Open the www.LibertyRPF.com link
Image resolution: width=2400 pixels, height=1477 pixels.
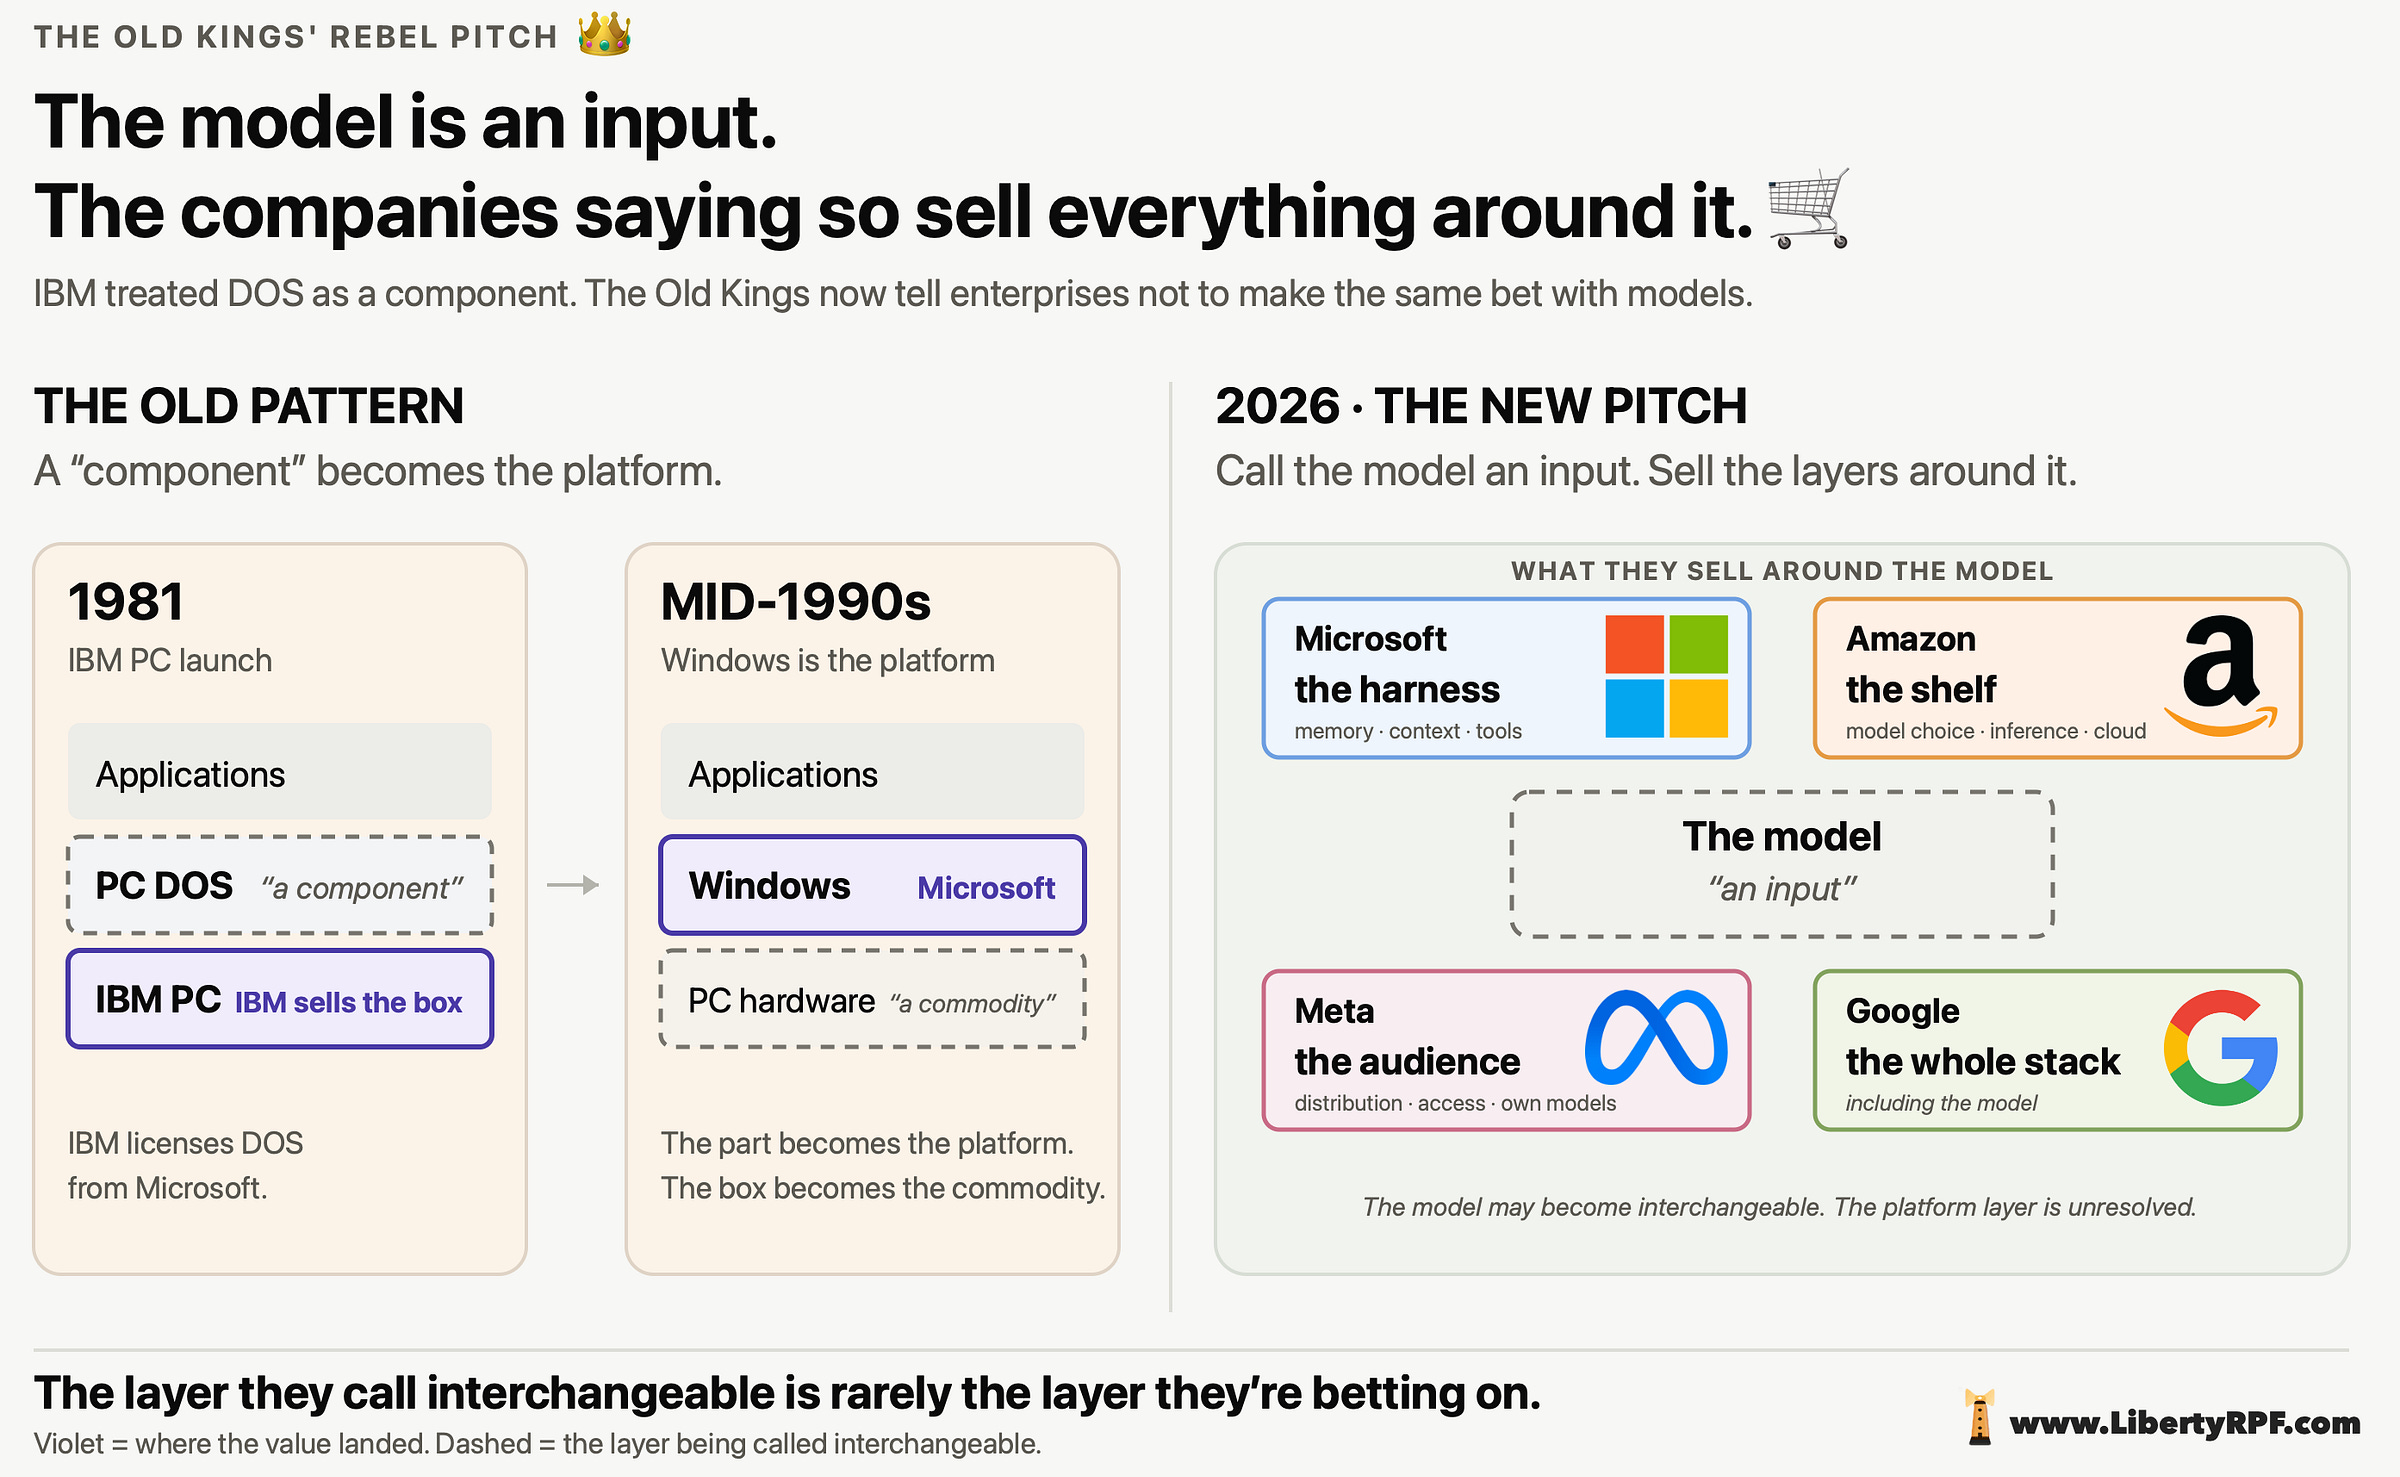[x=2185, y=1422]
